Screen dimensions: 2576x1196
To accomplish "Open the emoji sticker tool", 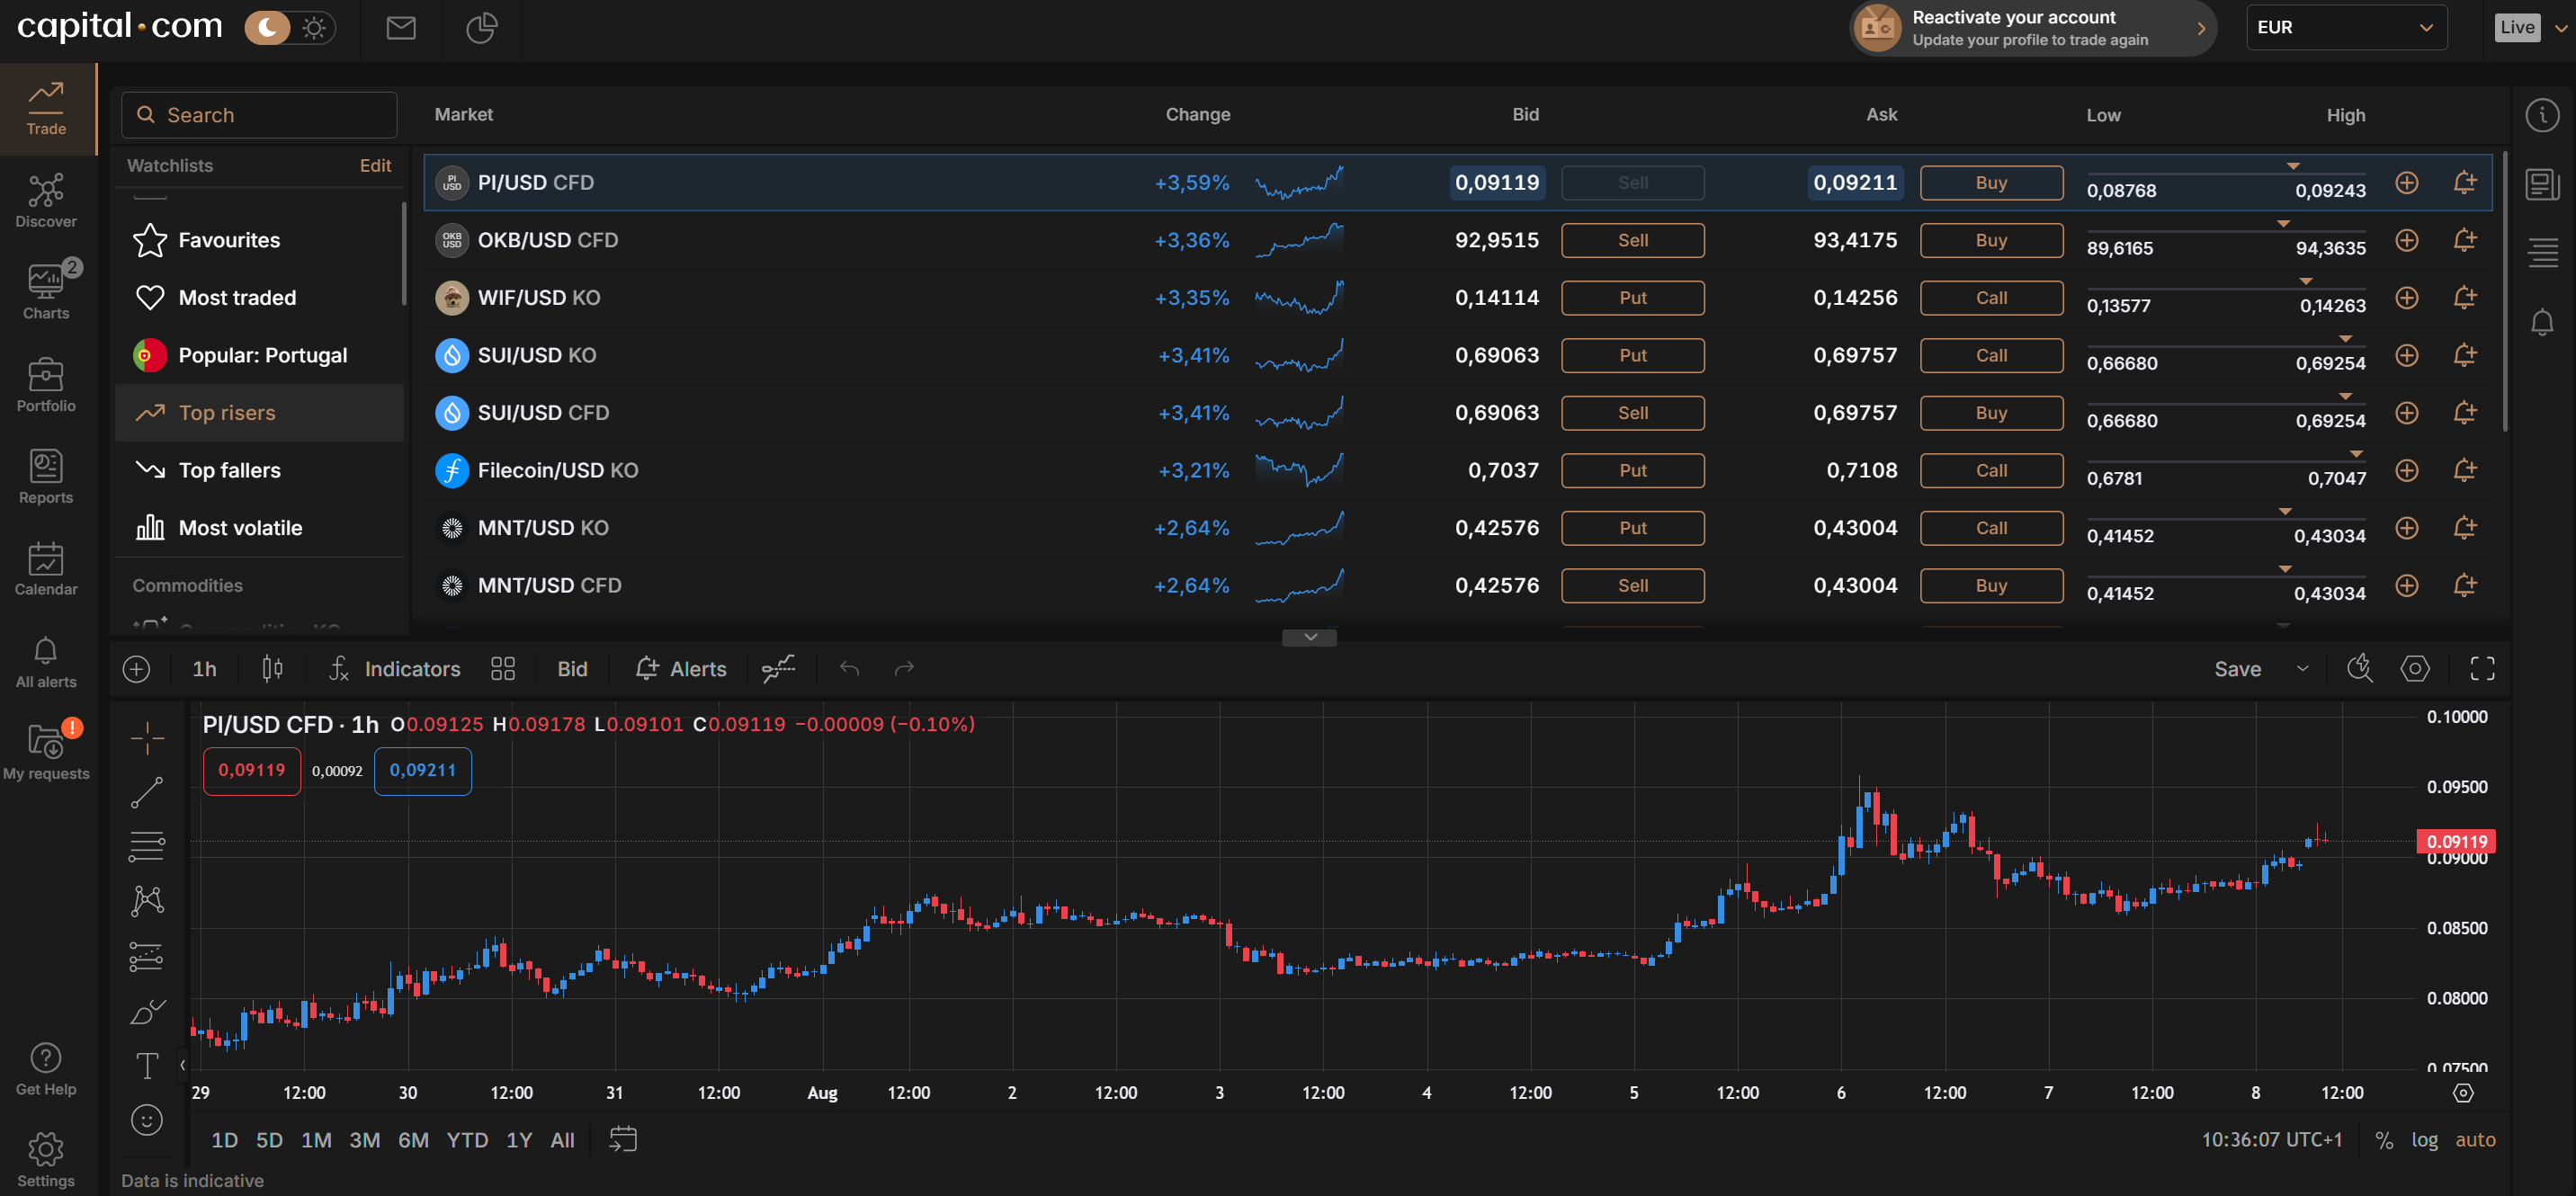I will pos(147,1120).
